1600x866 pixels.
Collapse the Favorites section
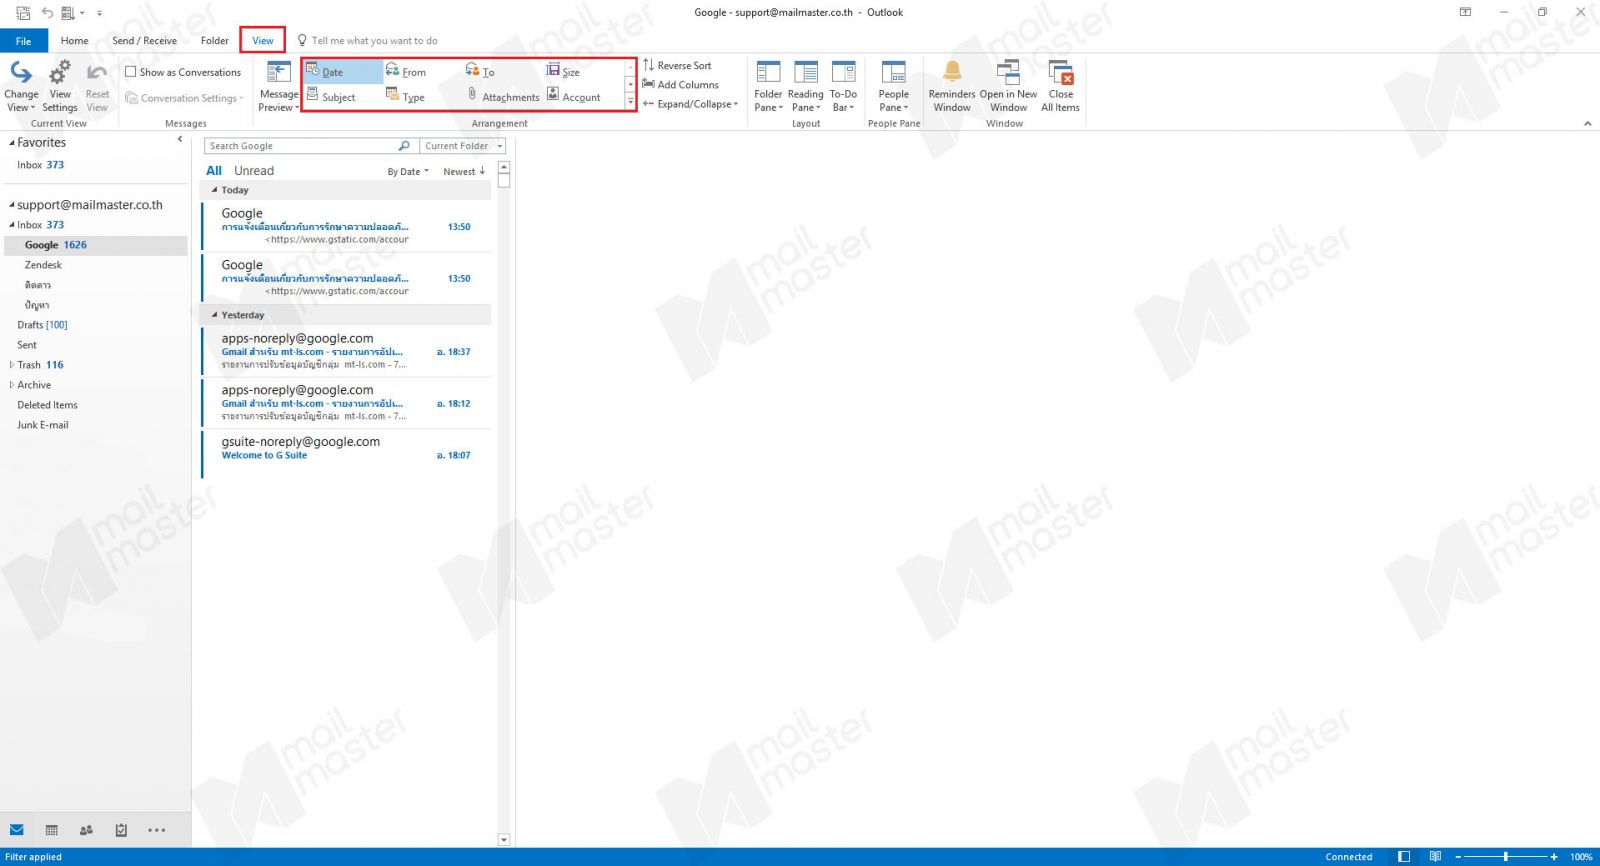click(x=11, y=143)
